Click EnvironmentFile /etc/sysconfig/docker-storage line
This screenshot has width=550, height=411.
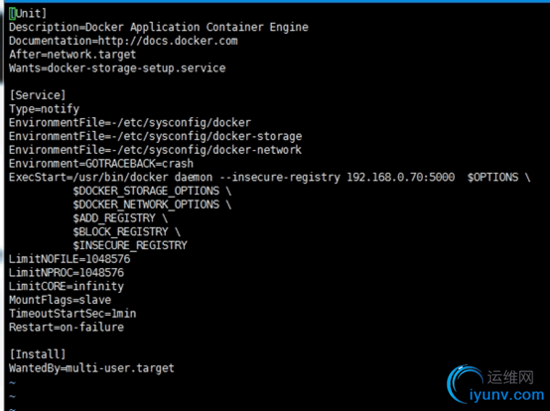point(155,136)
